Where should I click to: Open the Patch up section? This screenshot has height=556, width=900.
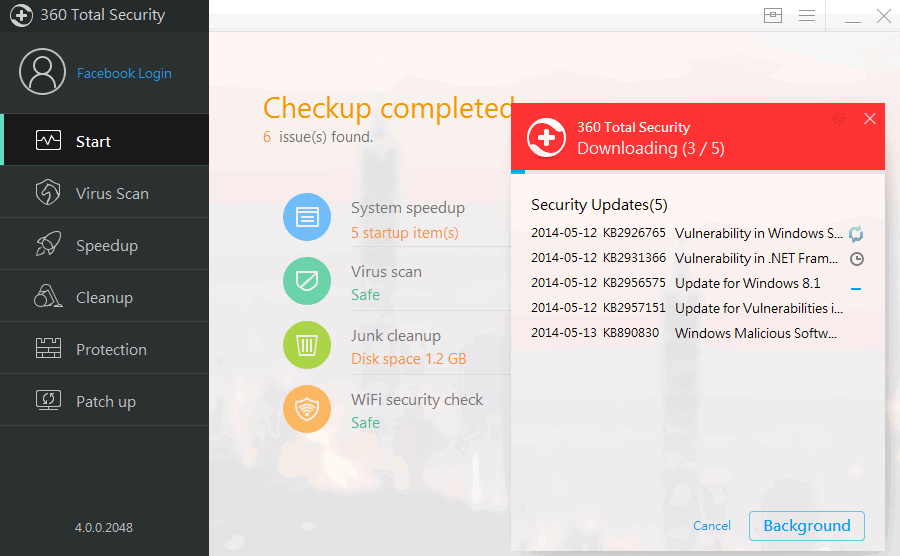point(104,401)
